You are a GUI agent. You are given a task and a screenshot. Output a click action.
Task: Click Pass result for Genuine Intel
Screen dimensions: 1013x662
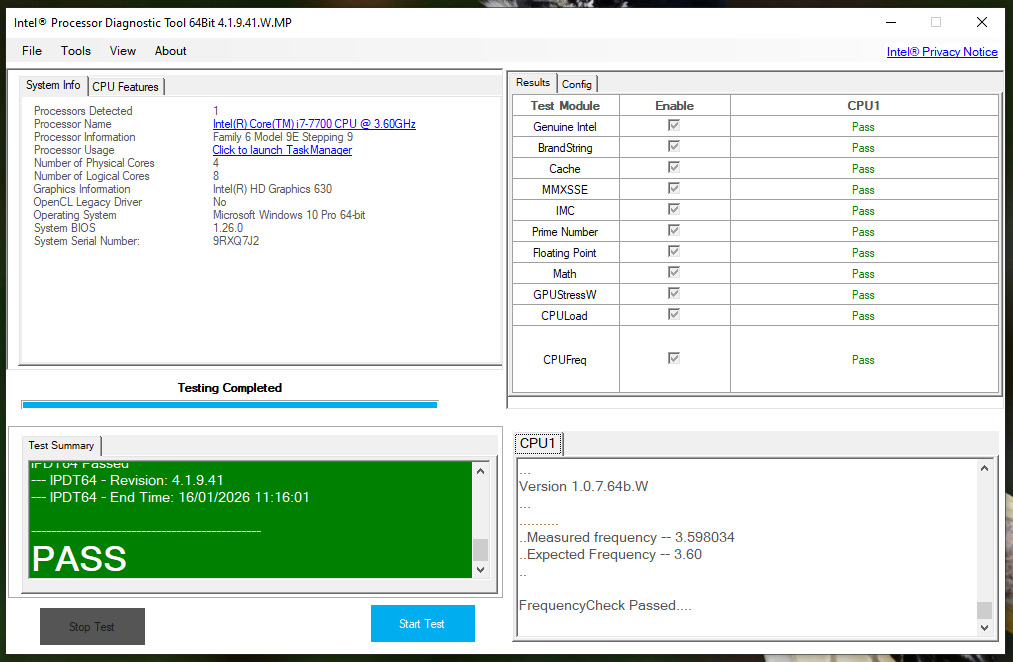(863, 127)
